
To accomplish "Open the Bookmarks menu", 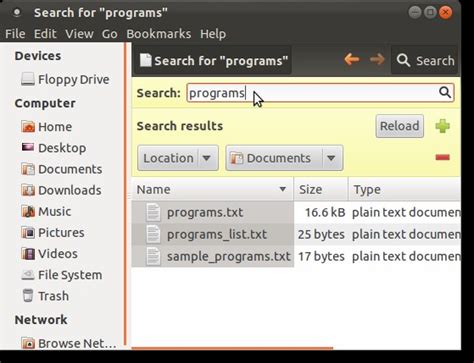I will point(159,34).
